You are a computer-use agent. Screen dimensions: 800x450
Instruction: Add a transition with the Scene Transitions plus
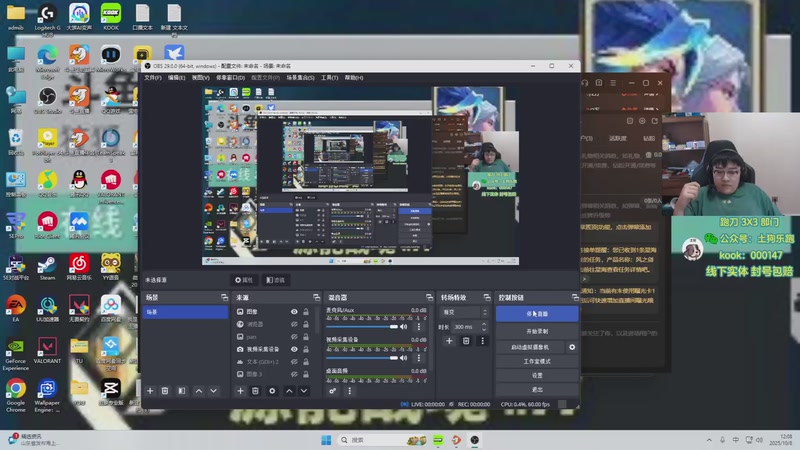449,341
